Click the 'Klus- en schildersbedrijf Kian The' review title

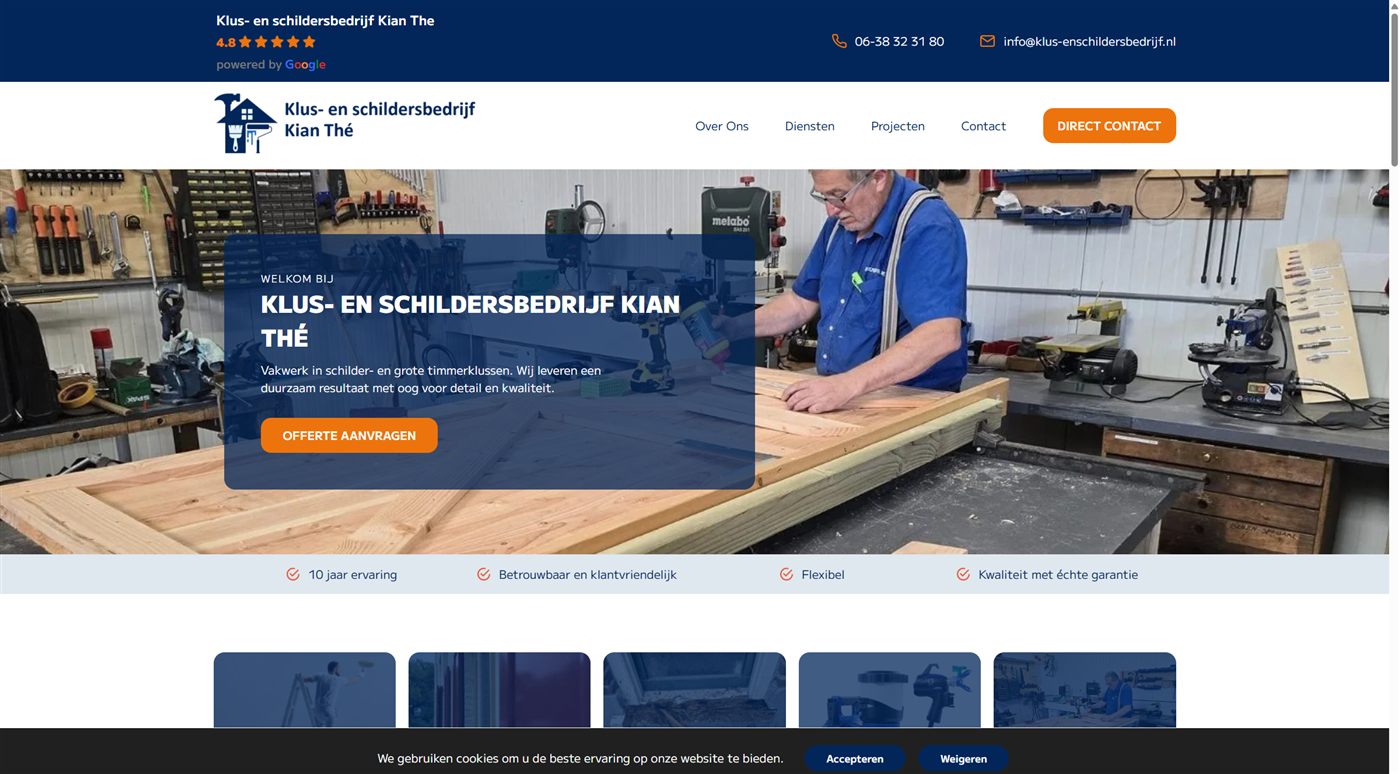(325, 20)
